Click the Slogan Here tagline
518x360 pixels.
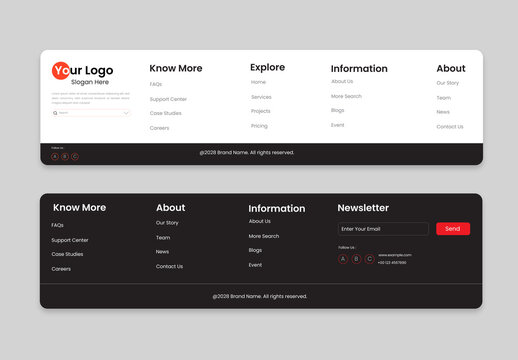[90, 82]
